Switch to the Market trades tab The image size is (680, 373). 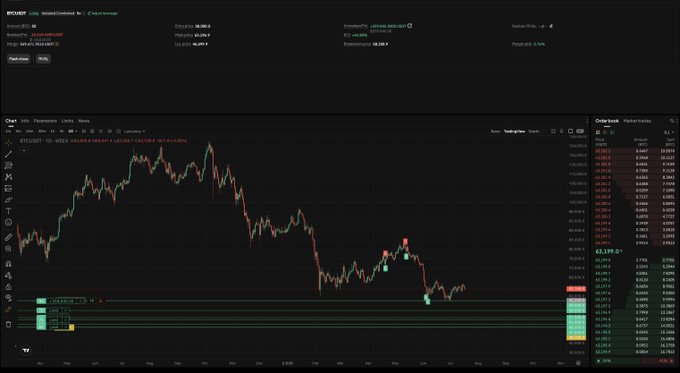(637, 121)
